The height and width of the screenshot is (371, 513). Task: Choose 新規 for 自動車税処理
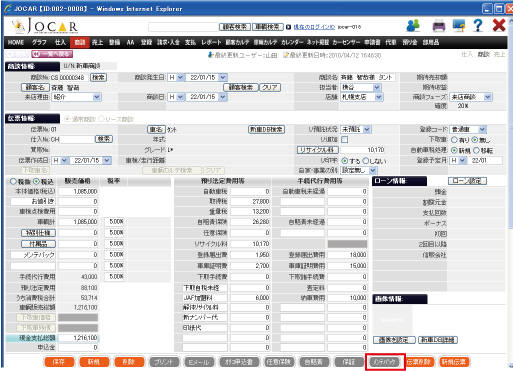pos(454,151)
